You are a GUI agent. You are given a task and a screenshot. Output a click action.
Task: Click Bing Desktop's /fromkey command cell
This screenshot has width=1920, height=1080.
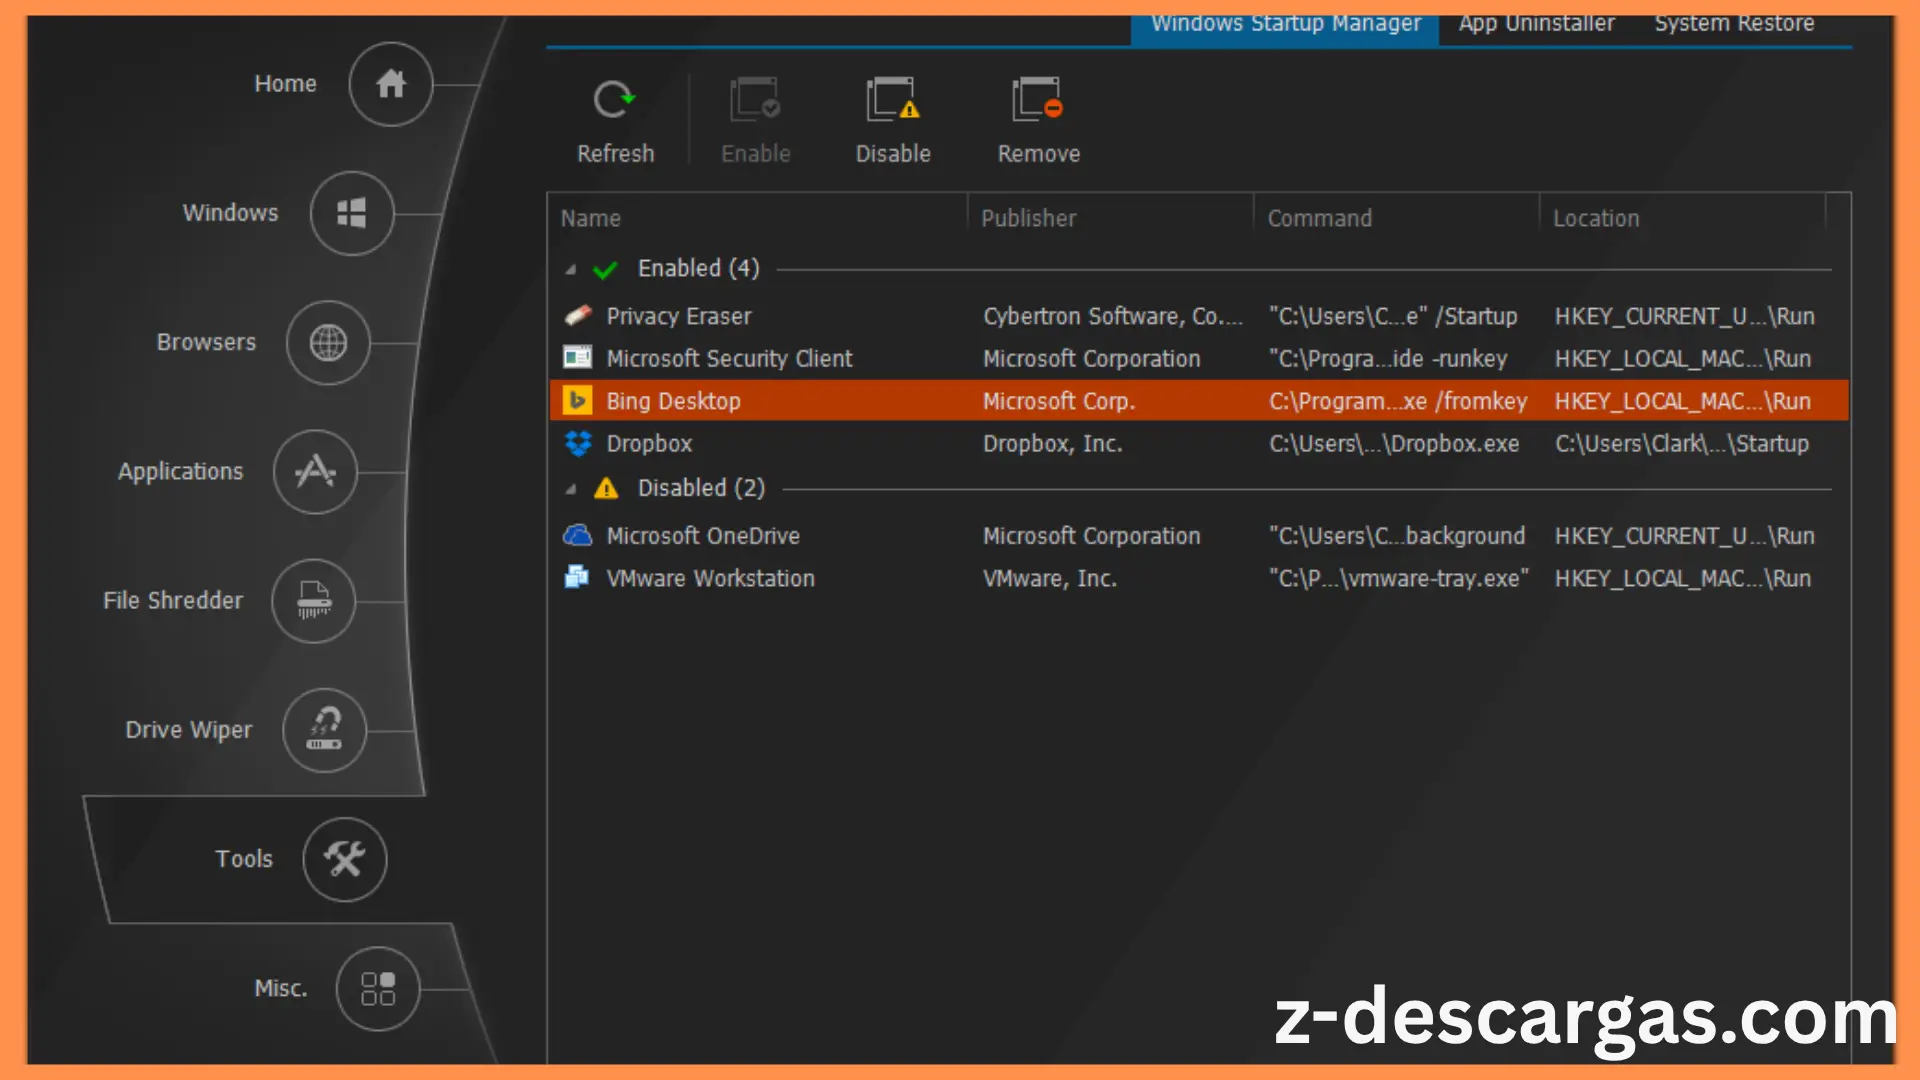tap(1398, 401)
